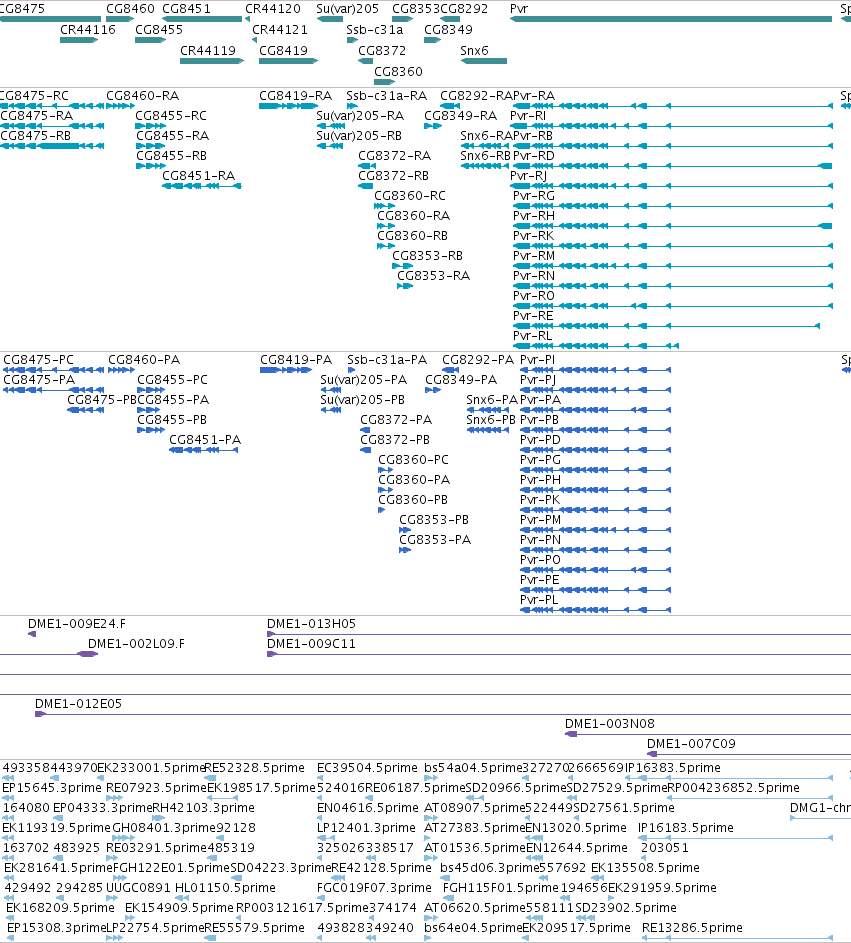Screen dimensions: 851x943
Task: Select transcript CG8455-RC
Action: [x=150, y=126]
